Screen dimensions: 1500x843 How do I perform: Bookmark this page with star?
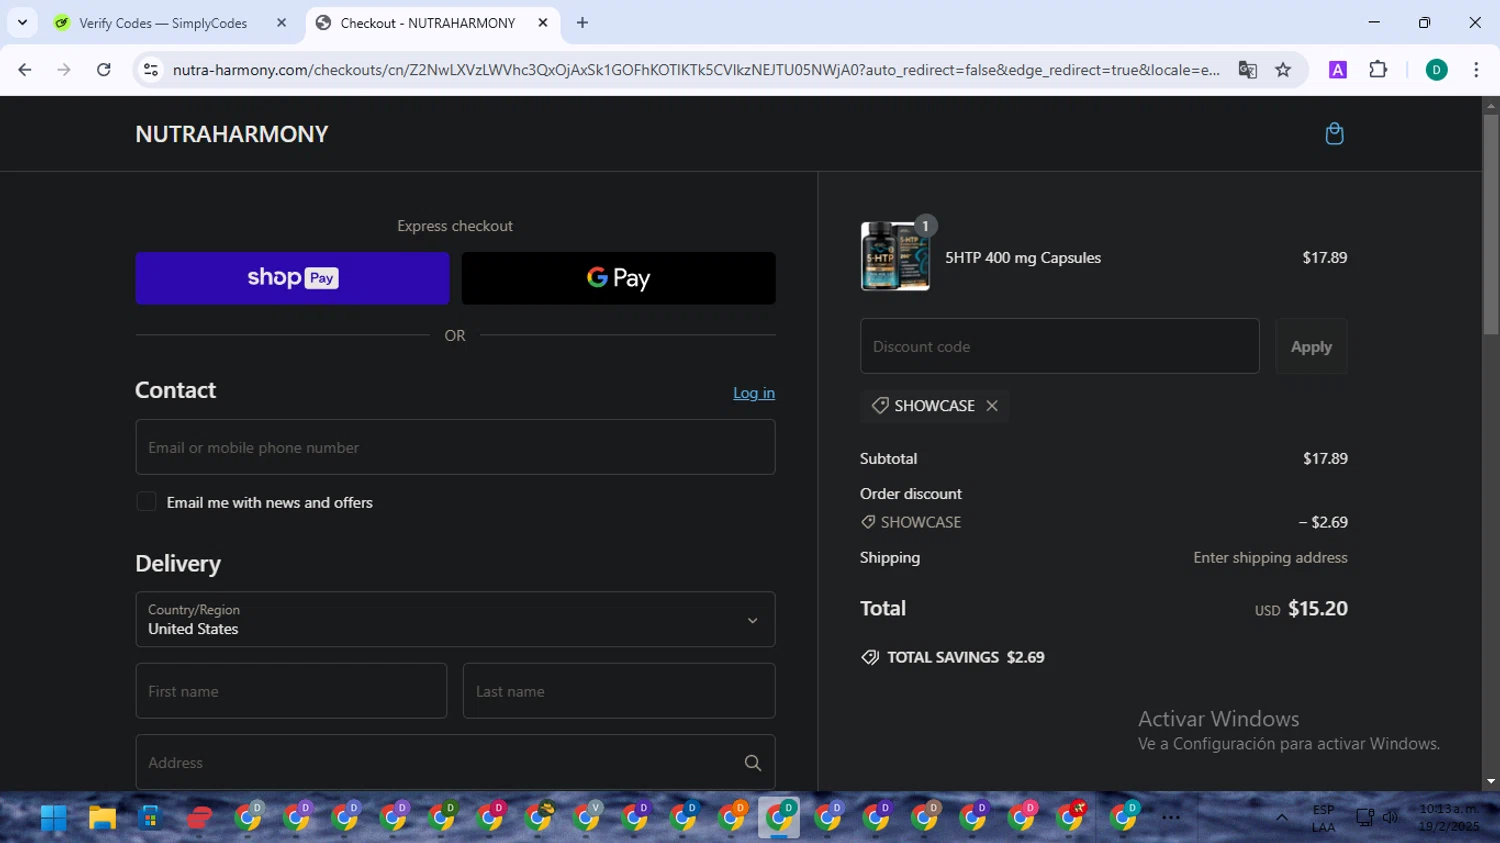pyautogui.click(x=1283, y=70)
